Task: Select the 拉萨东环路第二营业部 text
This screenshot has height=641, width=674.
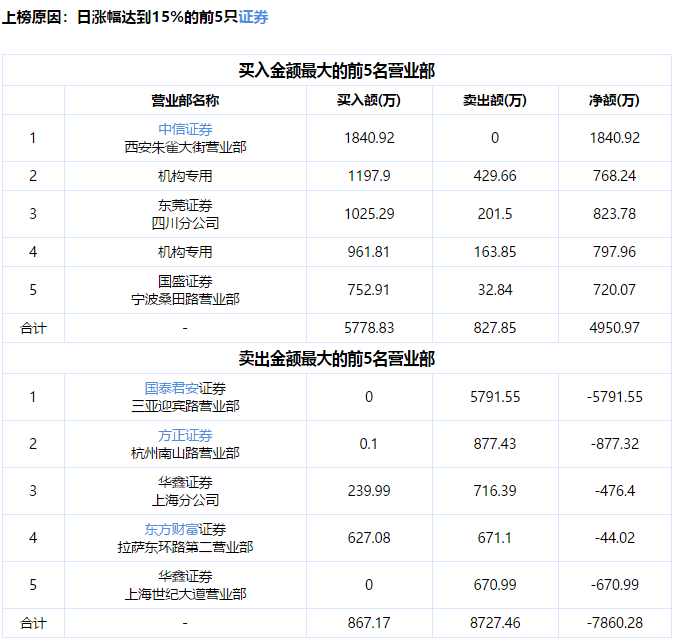Action: click(185, 547)
